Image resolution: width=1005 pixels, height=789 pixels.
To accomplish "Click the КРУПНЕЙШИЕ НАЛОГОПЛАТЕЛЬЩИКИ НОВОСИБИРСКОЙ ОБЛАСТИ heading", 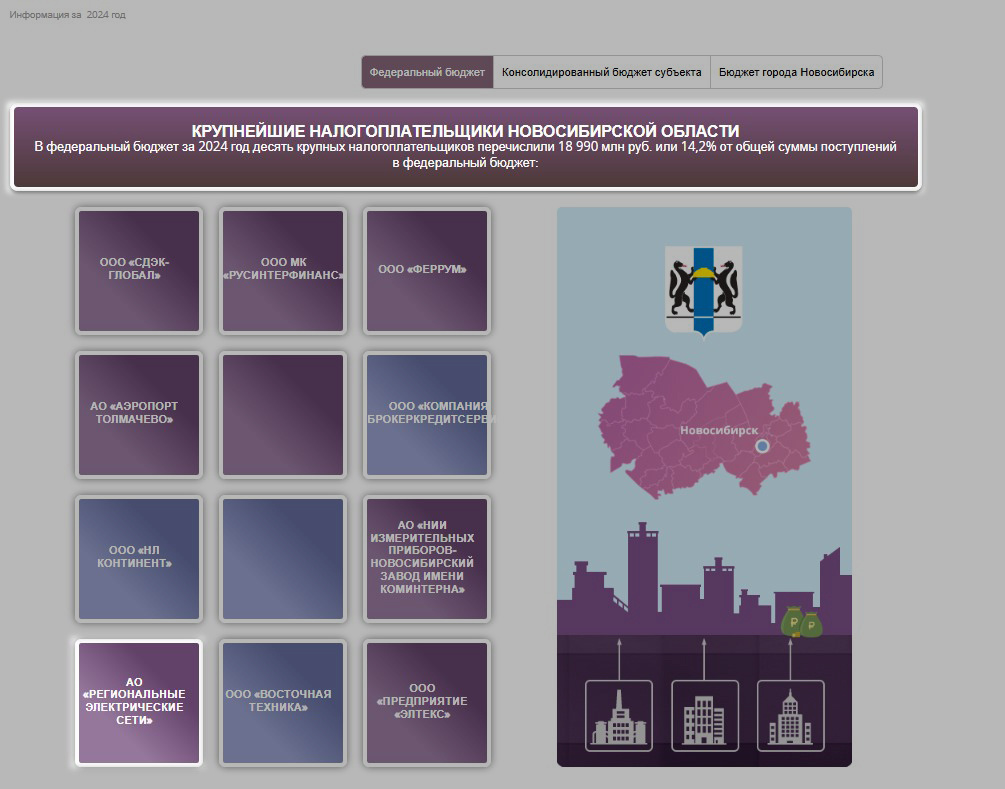I will click(465, 131).
